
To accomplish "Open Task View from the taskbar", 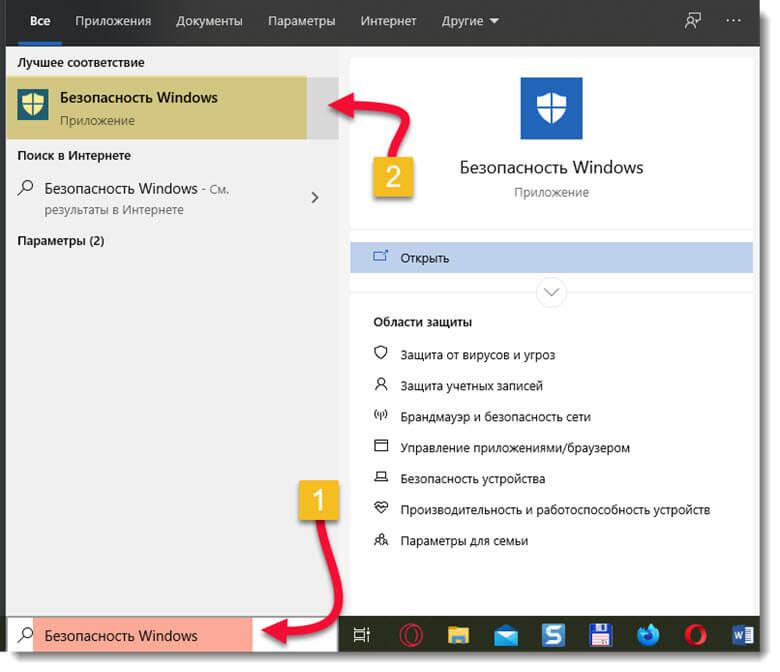I will (362, 635).
